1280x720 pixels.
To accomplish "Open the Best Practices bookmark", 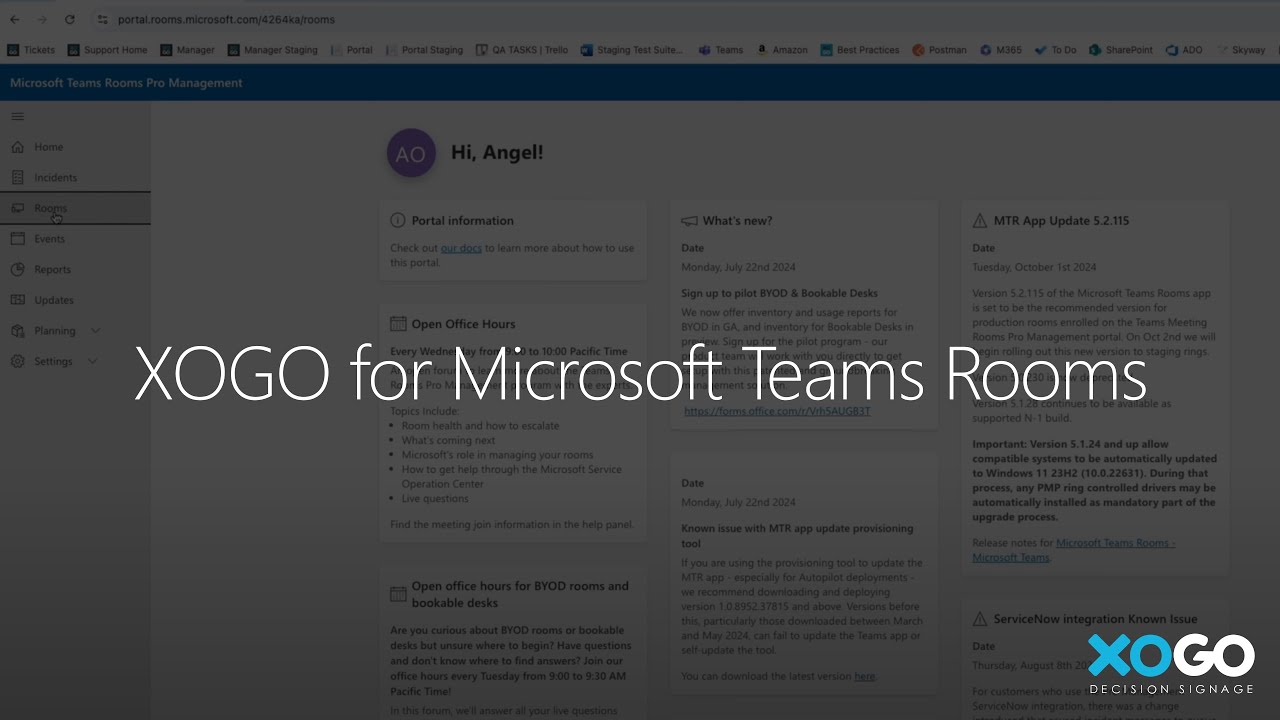I will click(860, 50).
